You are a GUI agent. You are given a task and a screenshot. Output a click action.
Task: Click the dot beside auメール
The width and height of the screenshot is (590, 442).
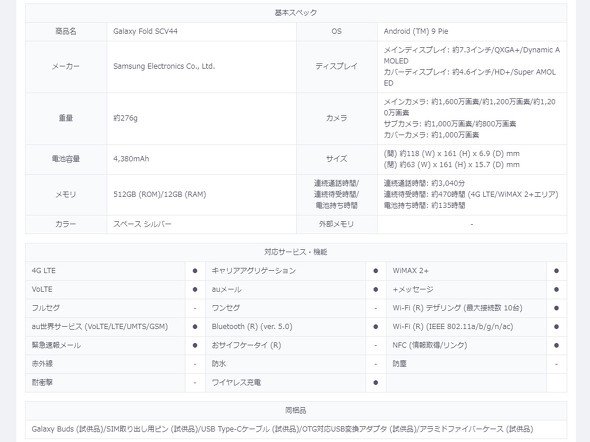click(376, 289)
